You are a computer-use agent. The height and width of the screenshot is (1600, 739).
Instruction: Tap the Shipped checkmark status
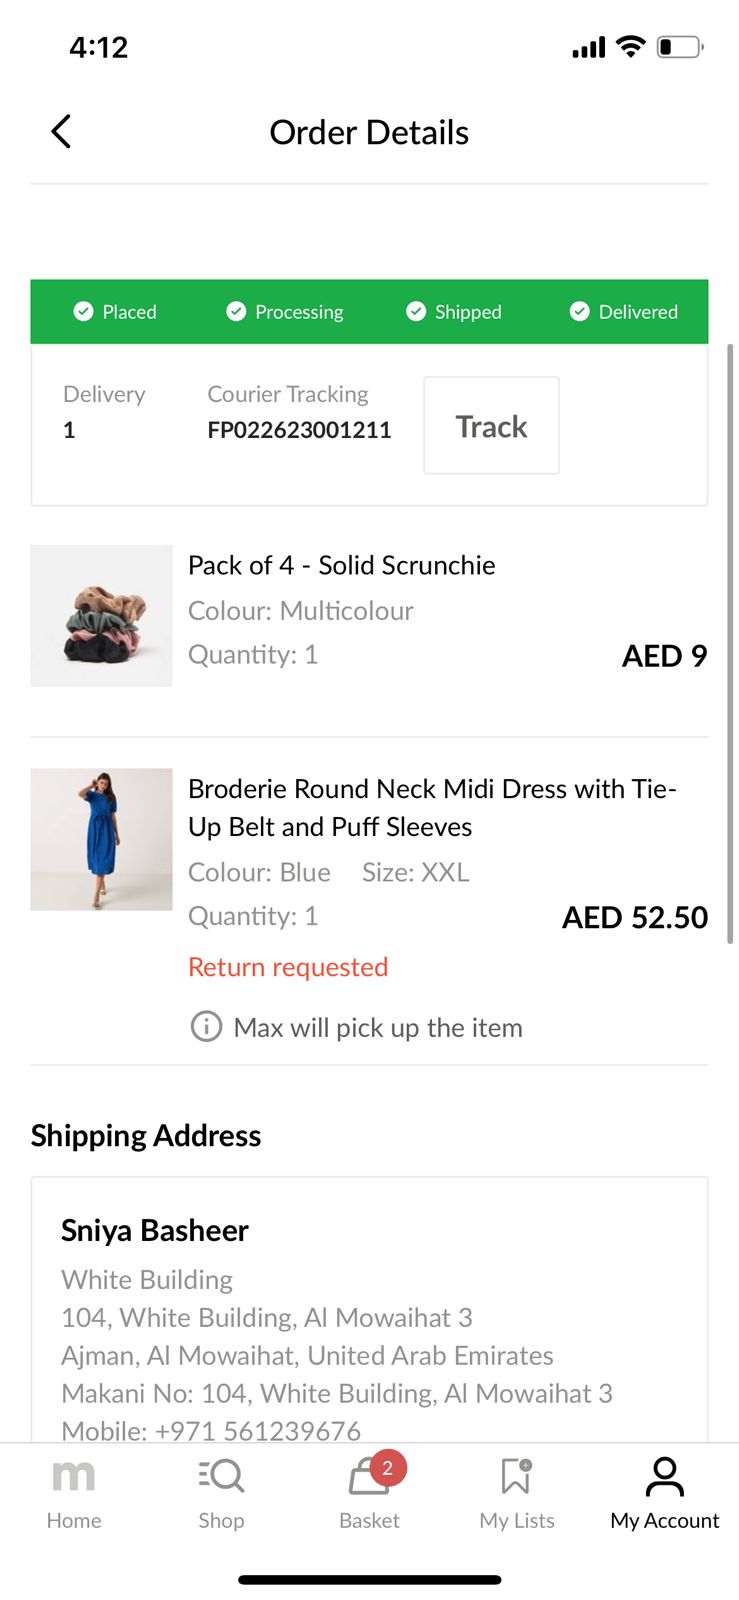pos(416,312)
